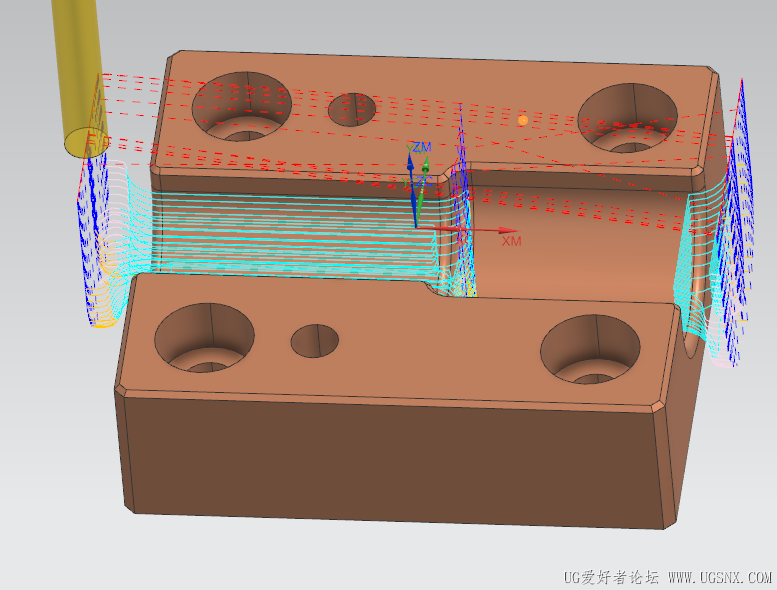Select the front vertical face of the block
The height and width of the screenshot is (590, 777).
[x=394, y=461]
